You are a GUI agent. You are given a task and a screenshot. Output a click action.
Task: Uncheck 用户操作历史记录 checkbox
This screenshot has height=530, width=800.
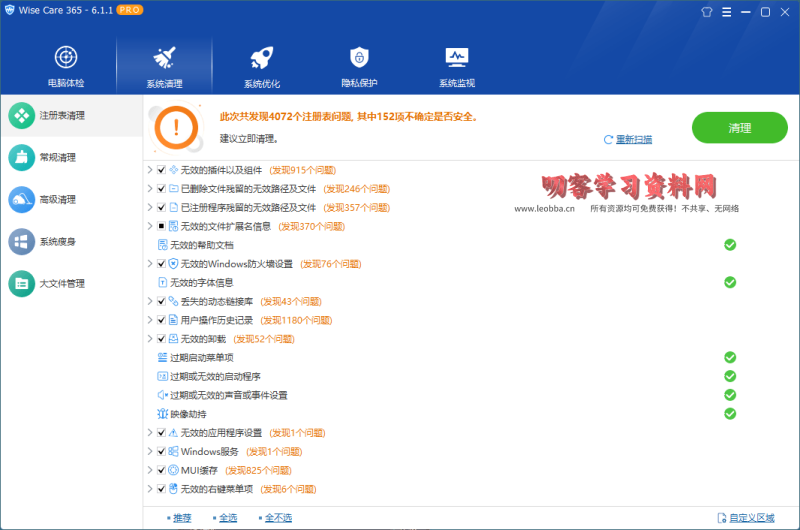tap(161, 320)
